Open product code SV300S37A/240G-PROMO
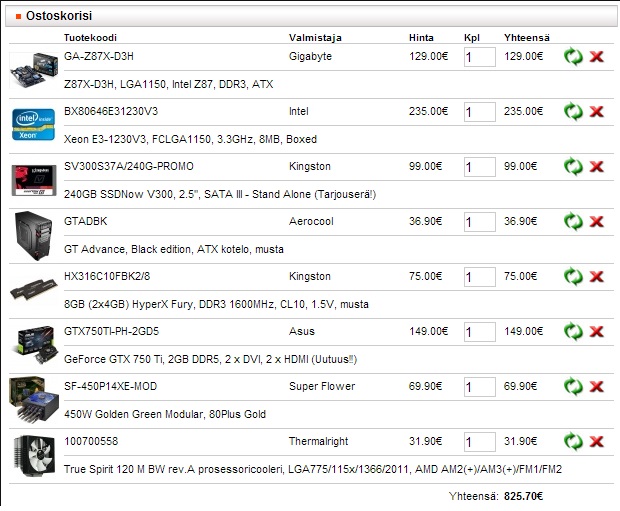The image size is (620, 511). [129, 167]
